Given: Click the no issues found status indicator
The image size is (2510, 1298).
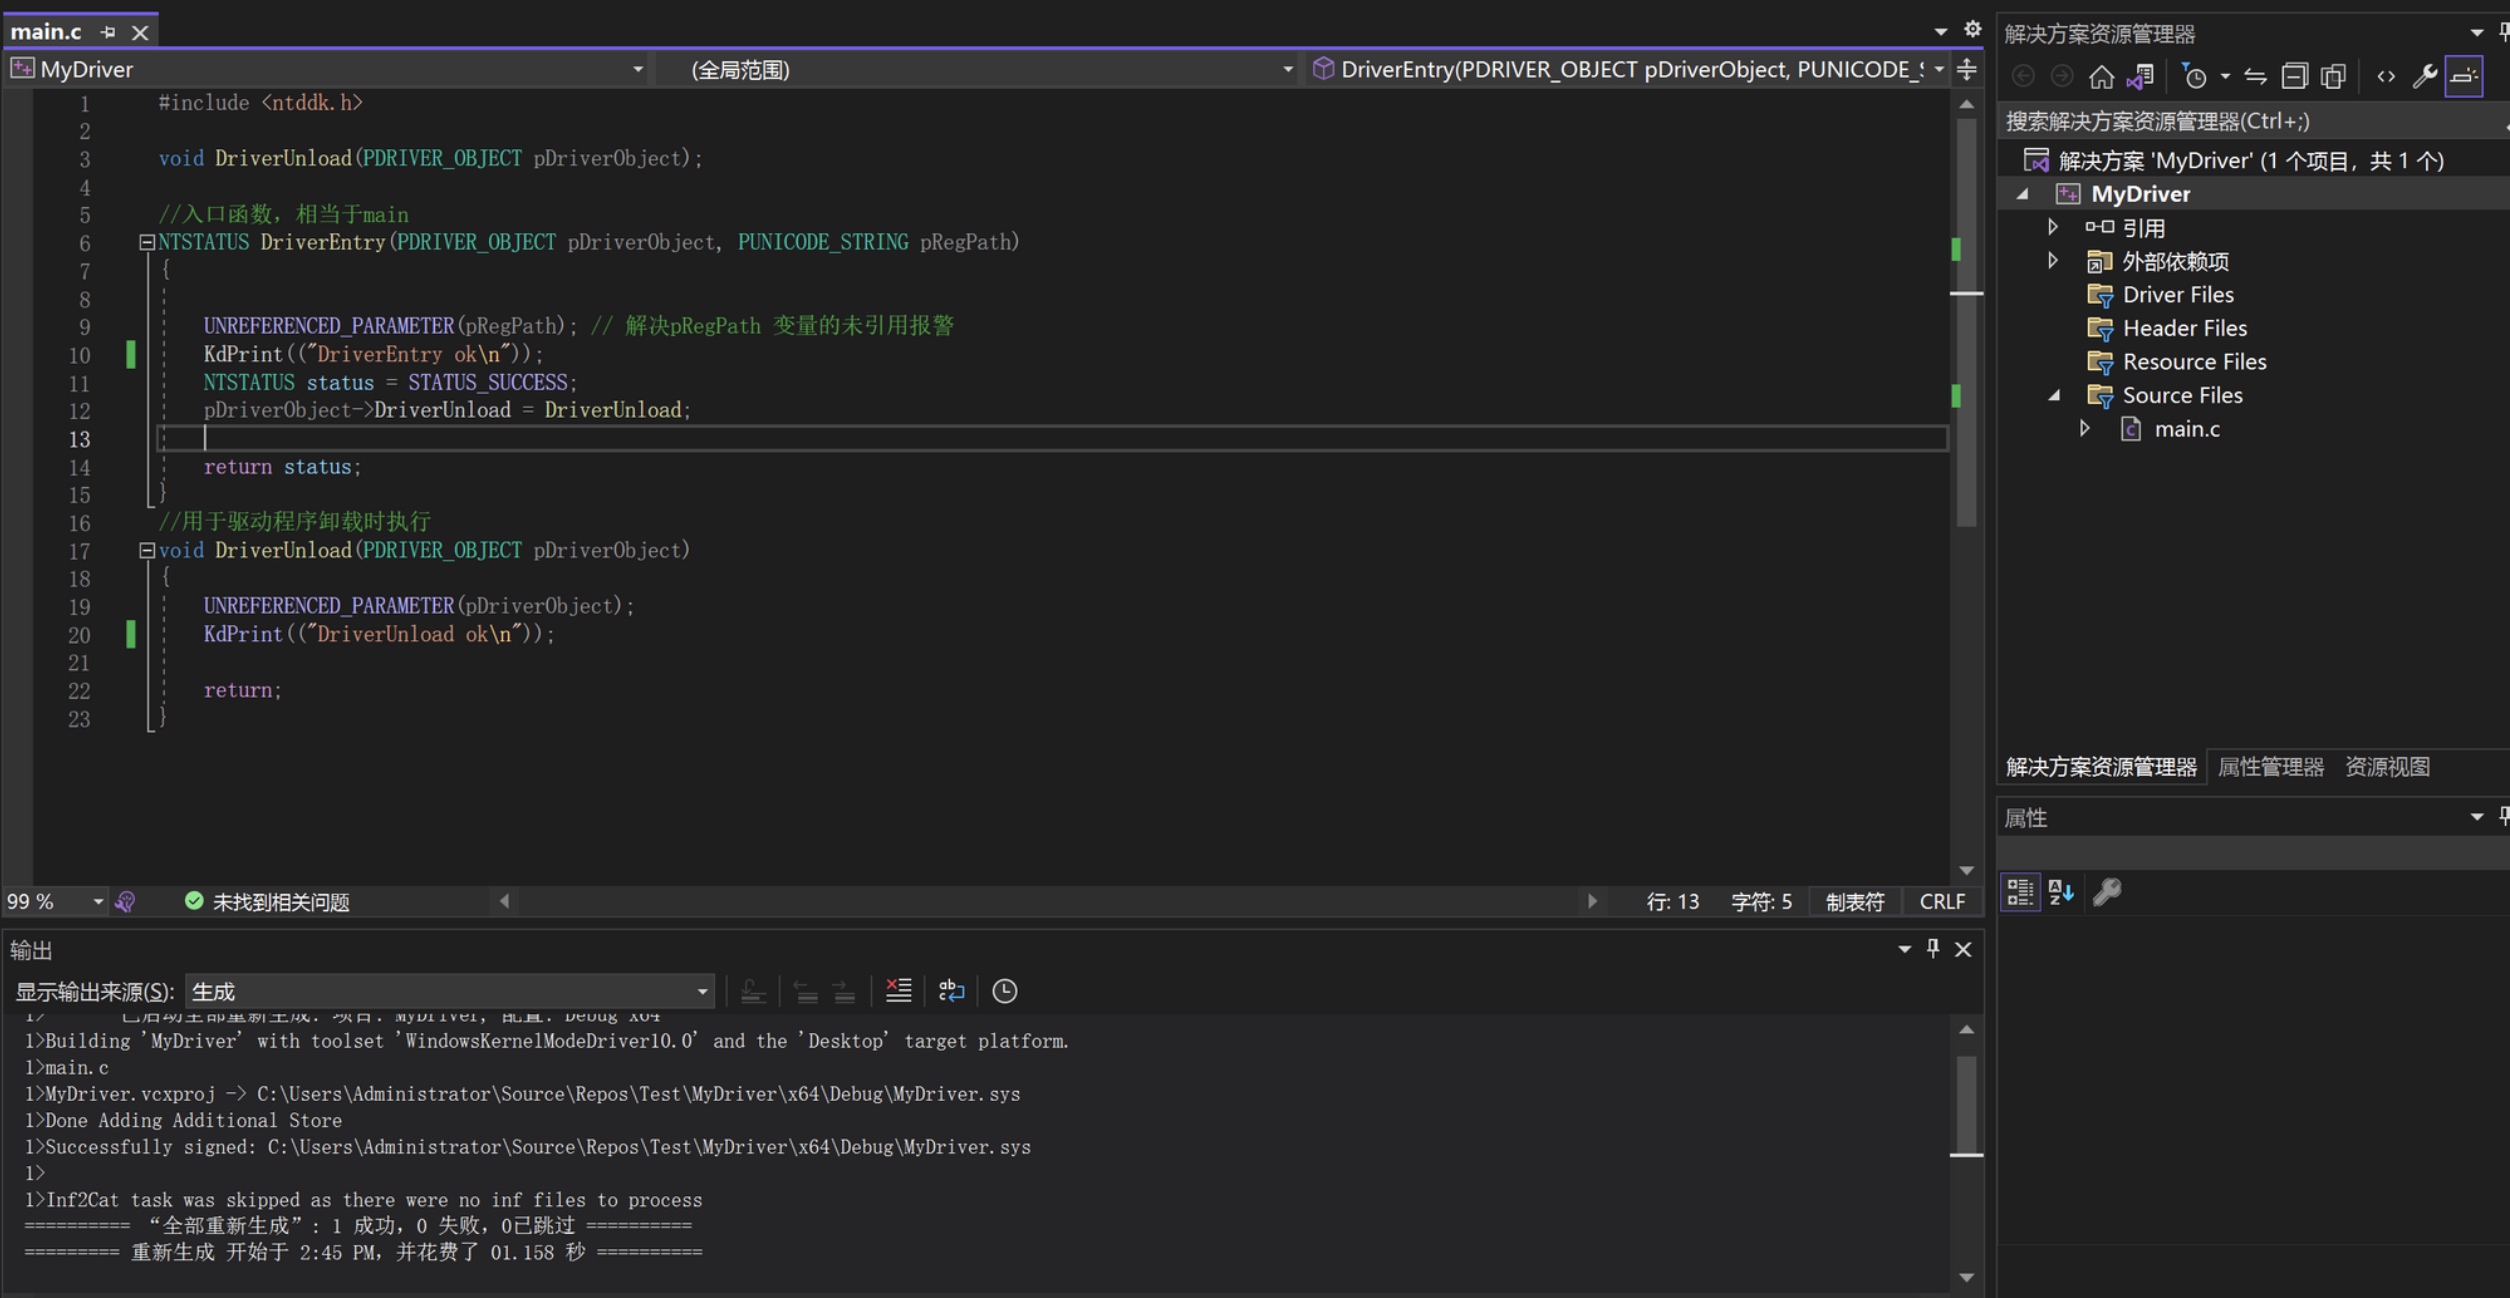Looking at the screenshot, I should (267, 902).
